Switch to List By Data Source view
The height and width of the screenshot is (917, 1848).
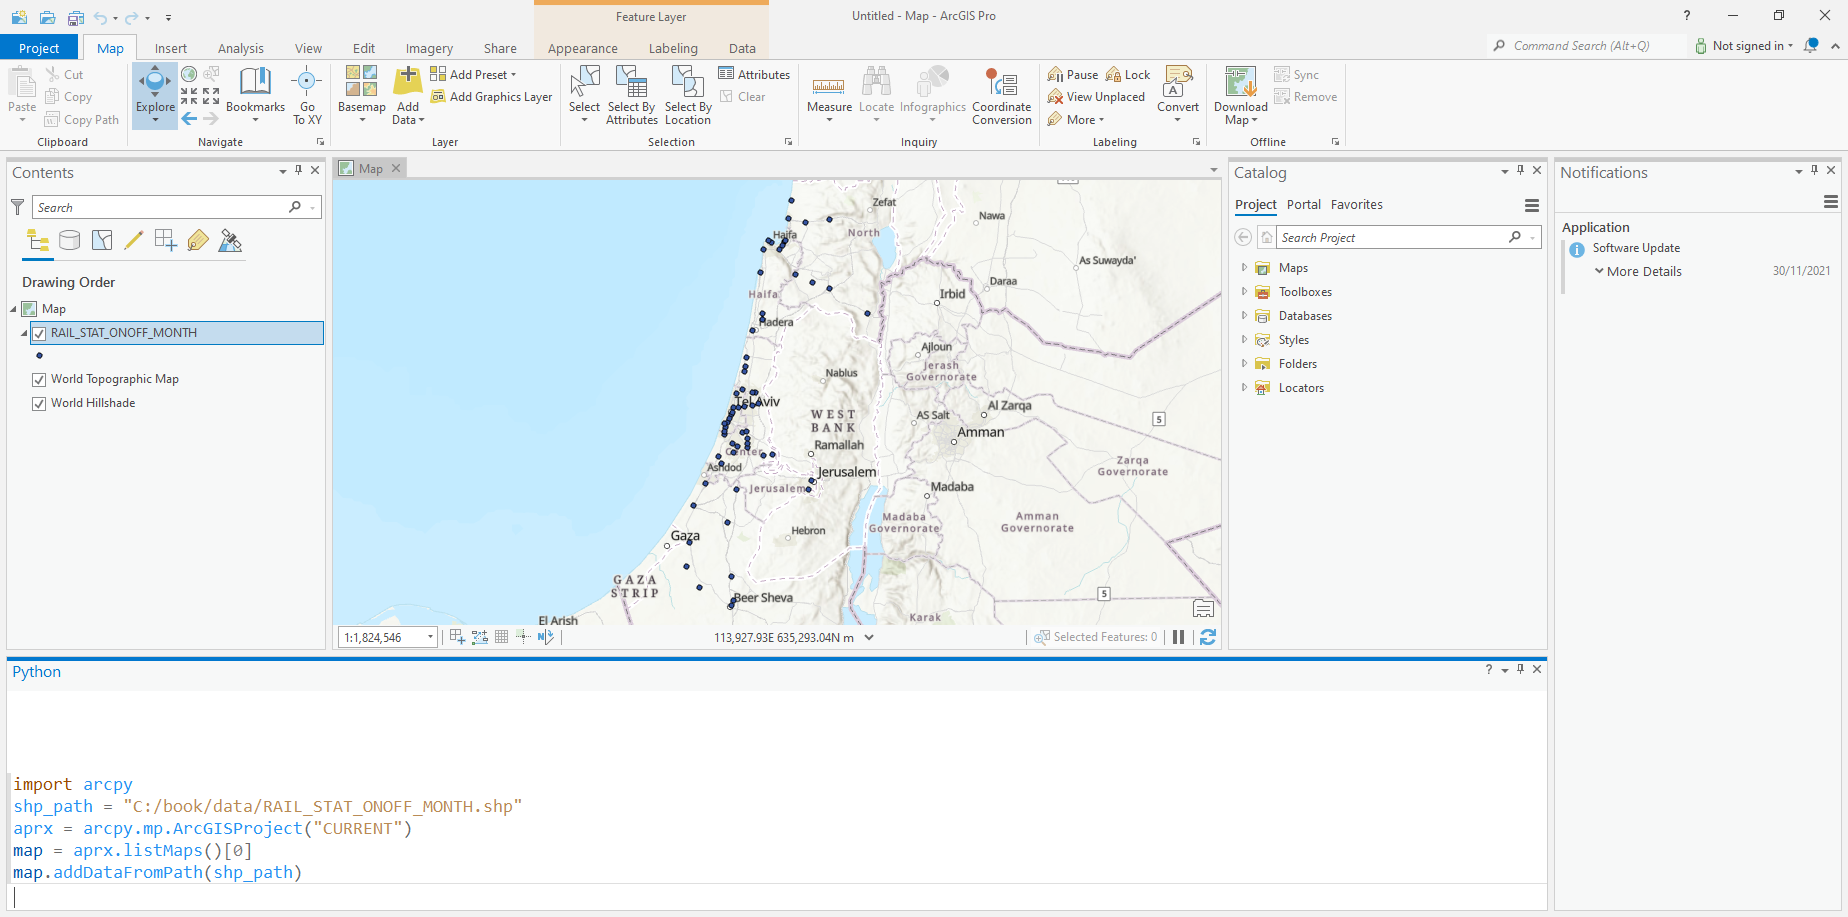(x=70, y=241)
